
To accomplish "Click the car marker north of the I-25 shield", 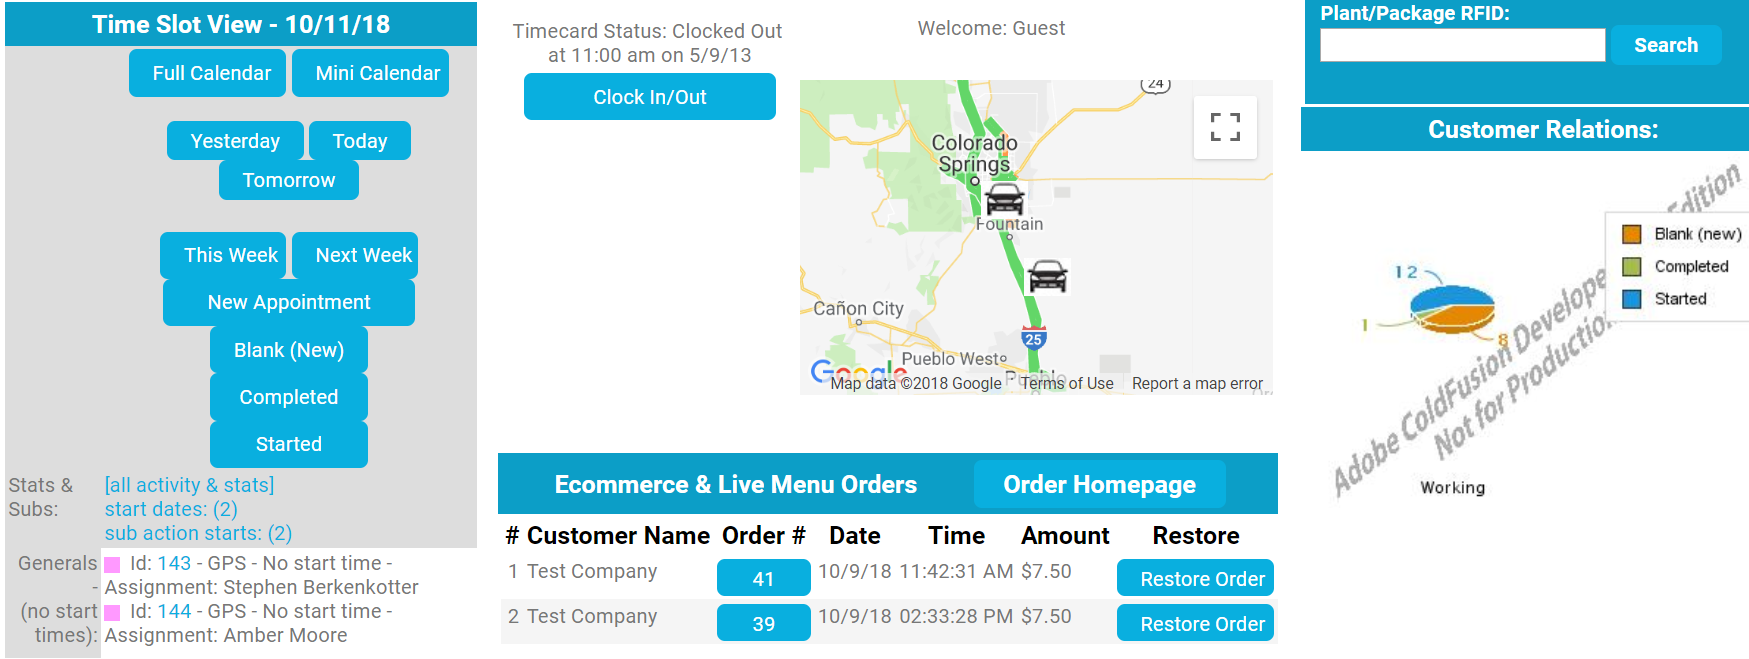I will [x=1047, y=275].
